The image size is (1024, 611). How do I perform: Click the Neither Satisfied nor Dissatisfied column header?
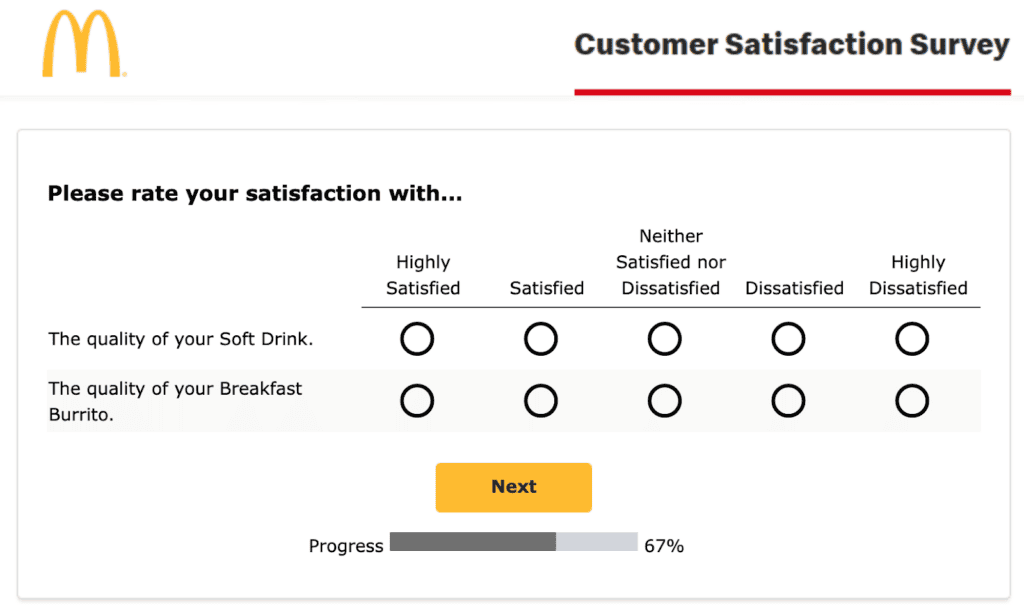tap(671, 262)
